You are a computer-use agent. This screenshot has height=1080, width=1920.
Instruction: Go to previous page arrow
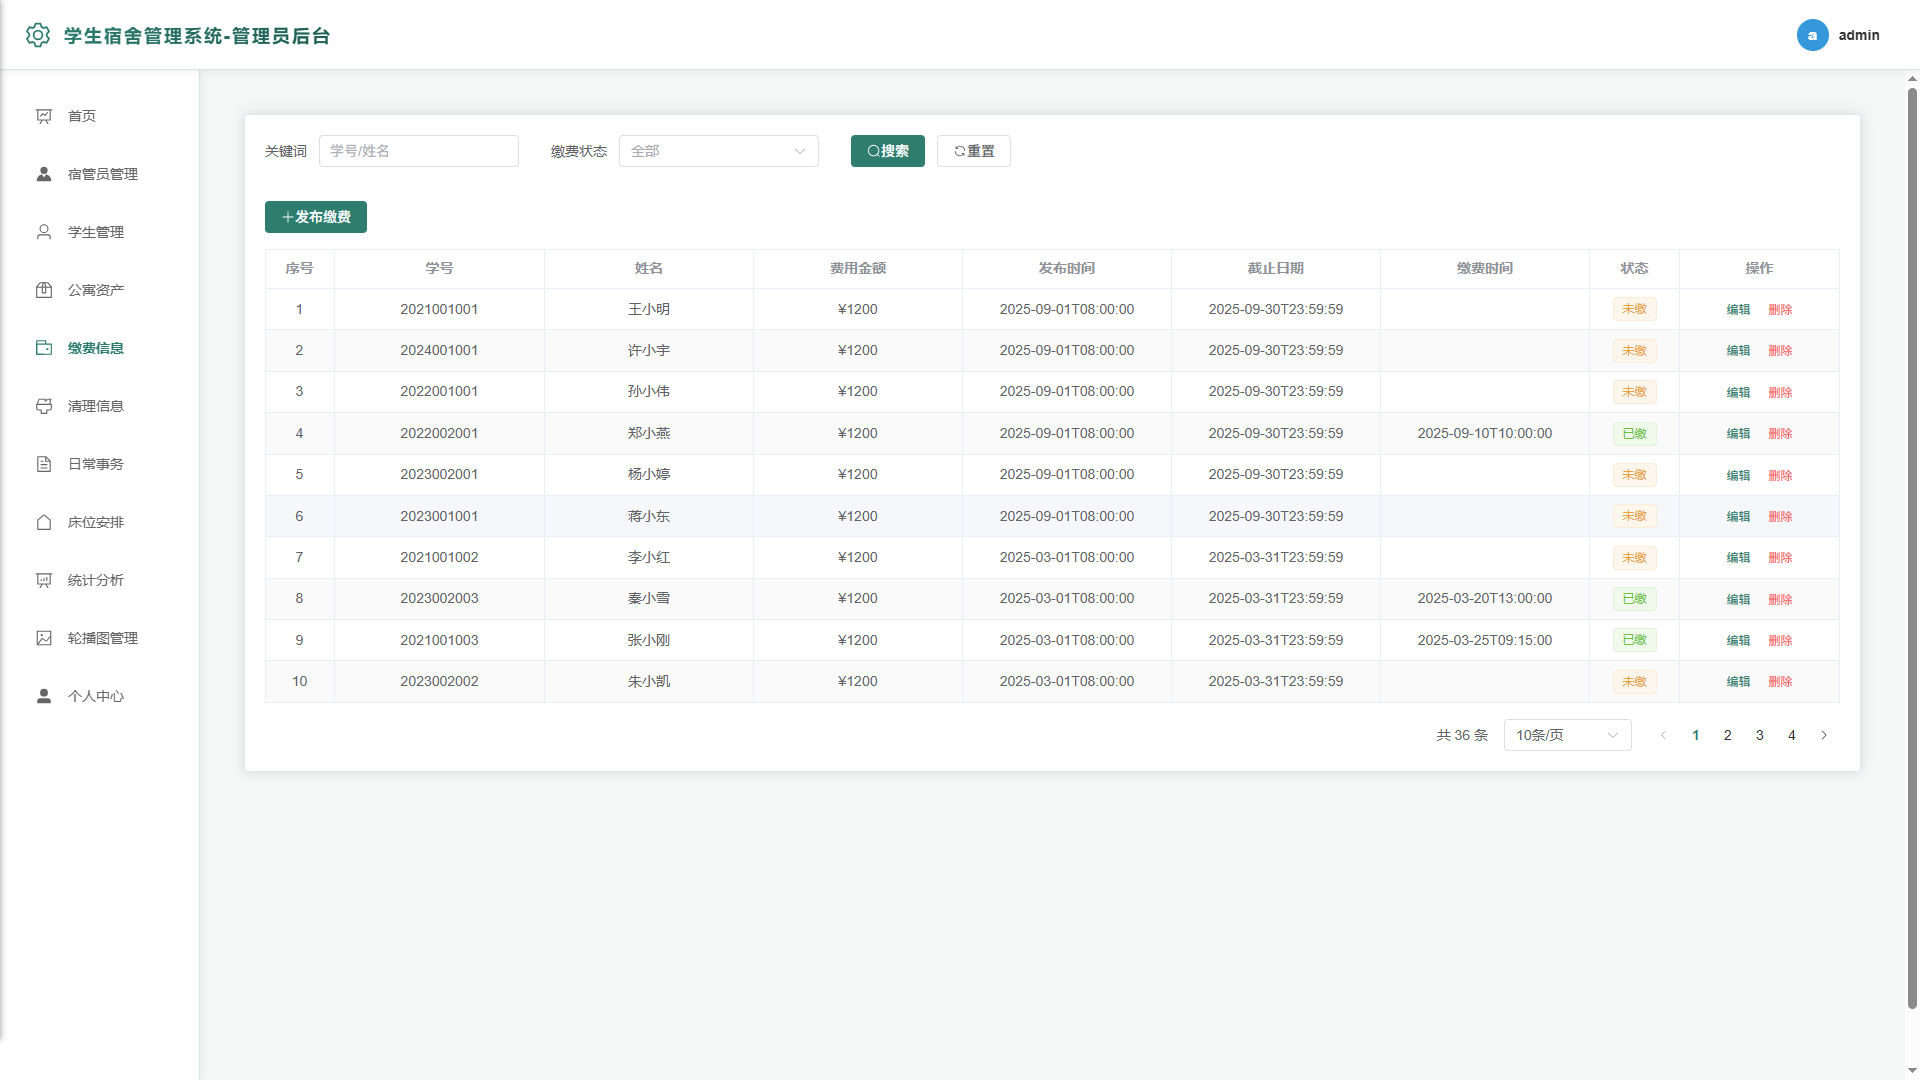point(1664,735)
